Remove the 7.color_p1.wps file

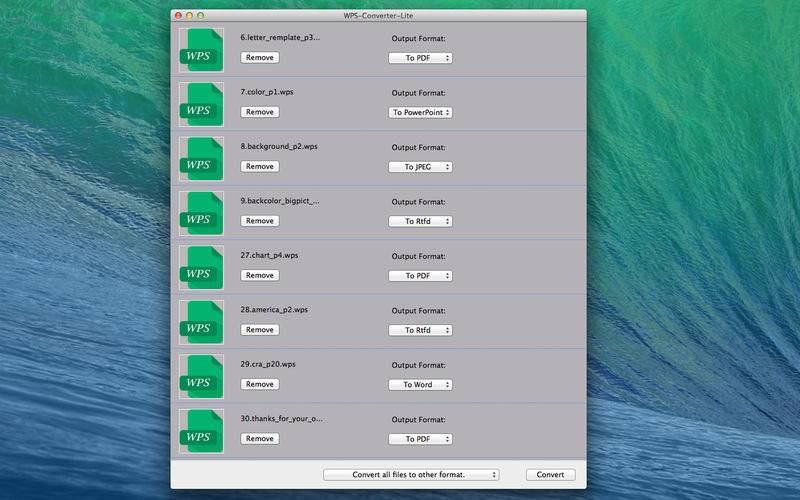[x=260, y=112]
